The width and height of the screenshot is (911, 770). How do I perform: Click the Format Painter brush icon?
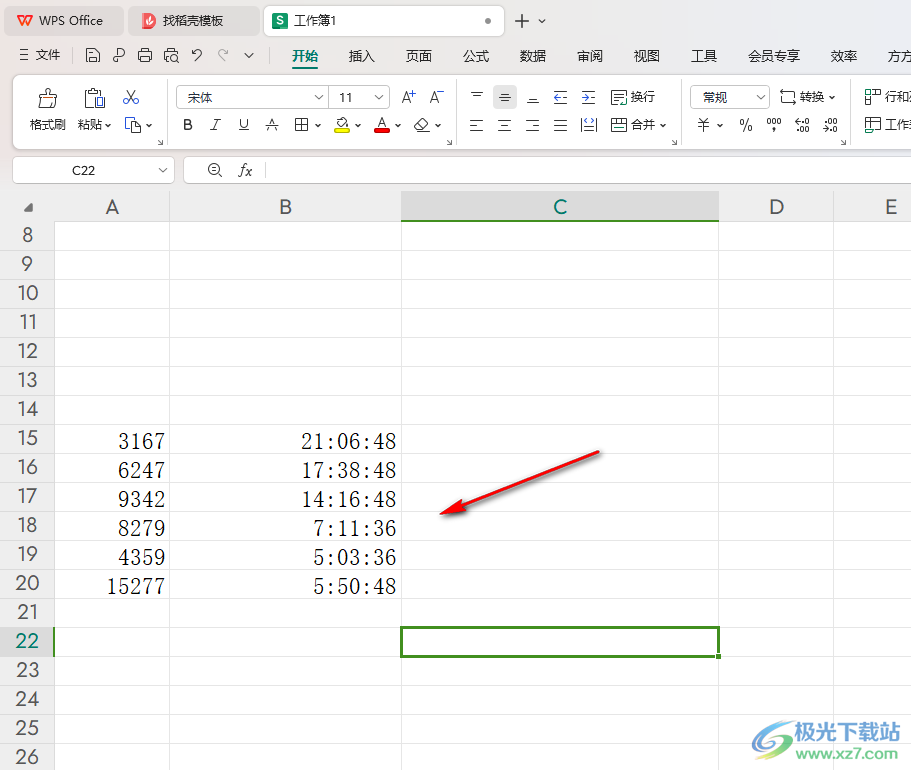48,98
